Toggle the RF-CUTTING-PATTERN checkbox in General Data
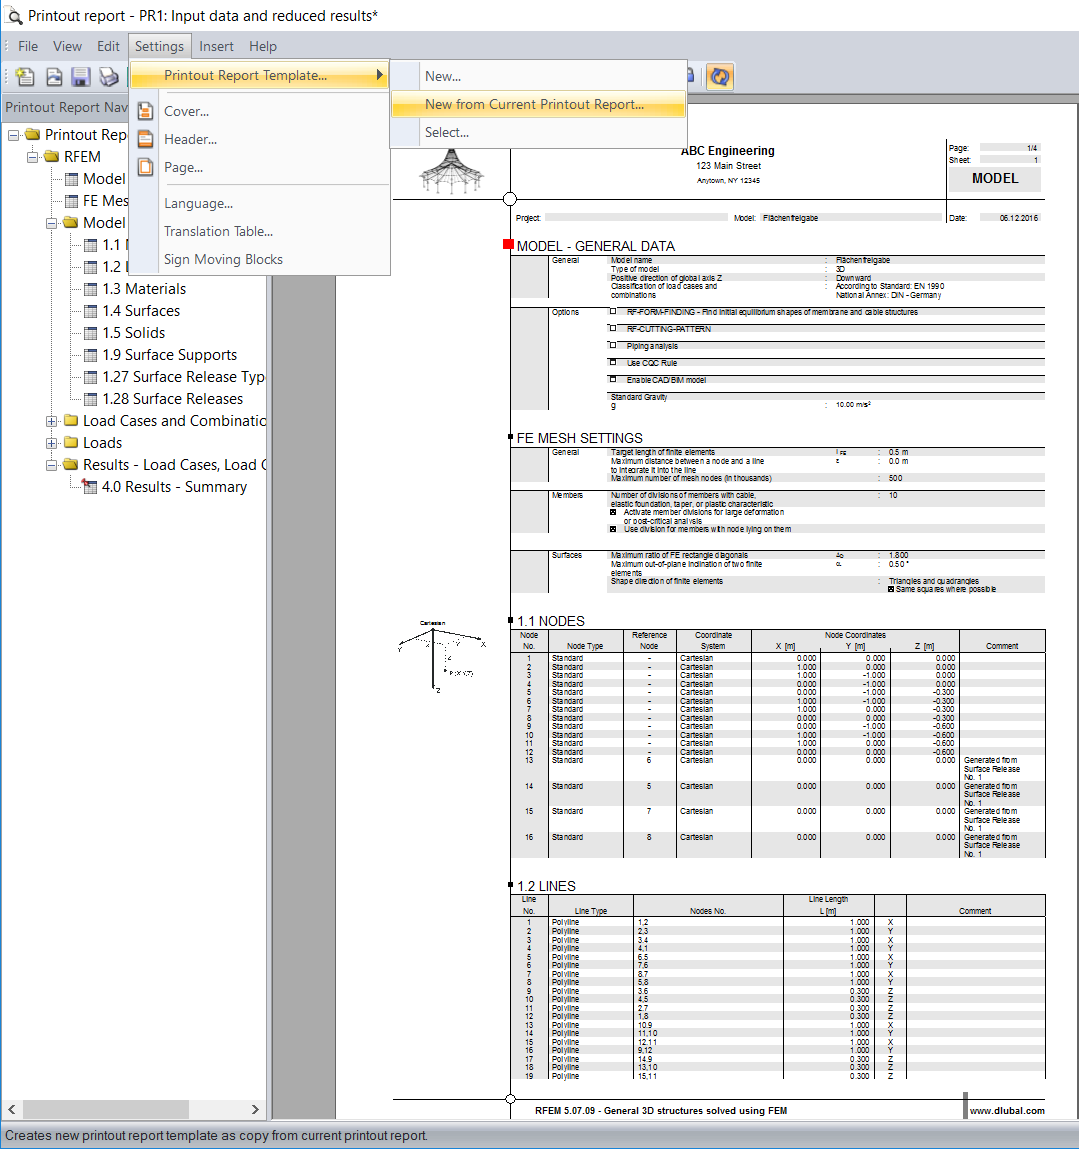This screenshot has height=1149, width=1079. coord(612,328)
